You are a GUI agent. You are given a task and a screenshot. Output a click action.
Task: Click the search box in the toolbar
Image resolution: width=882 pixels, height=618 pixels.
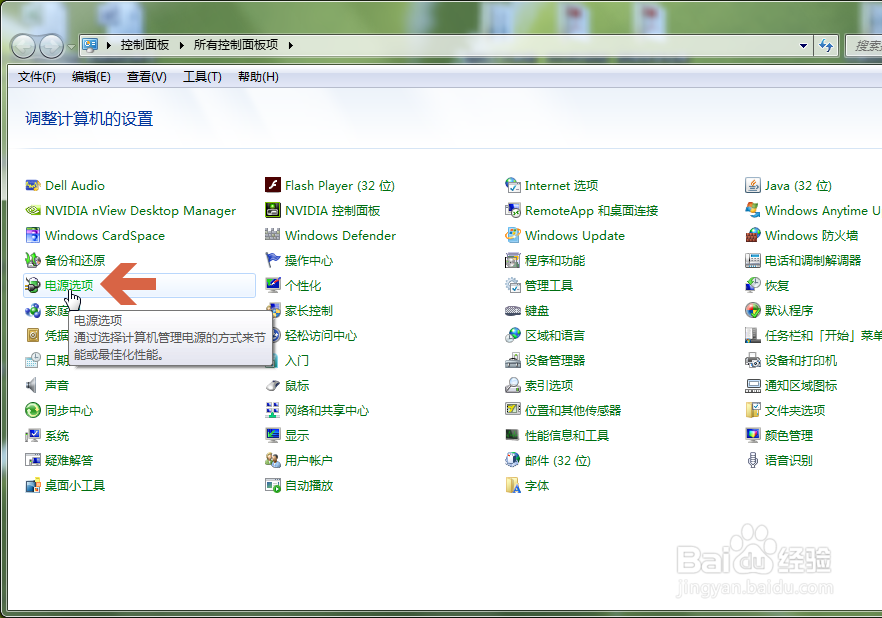pos(864,46)
